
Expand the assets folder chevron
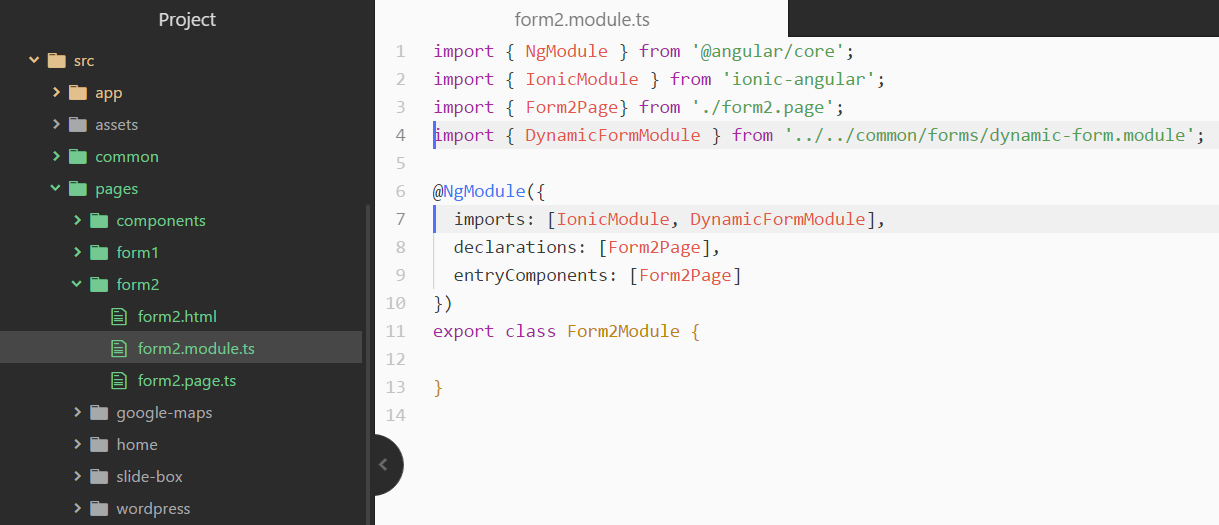pyautogui.click(x=56, y=125)
